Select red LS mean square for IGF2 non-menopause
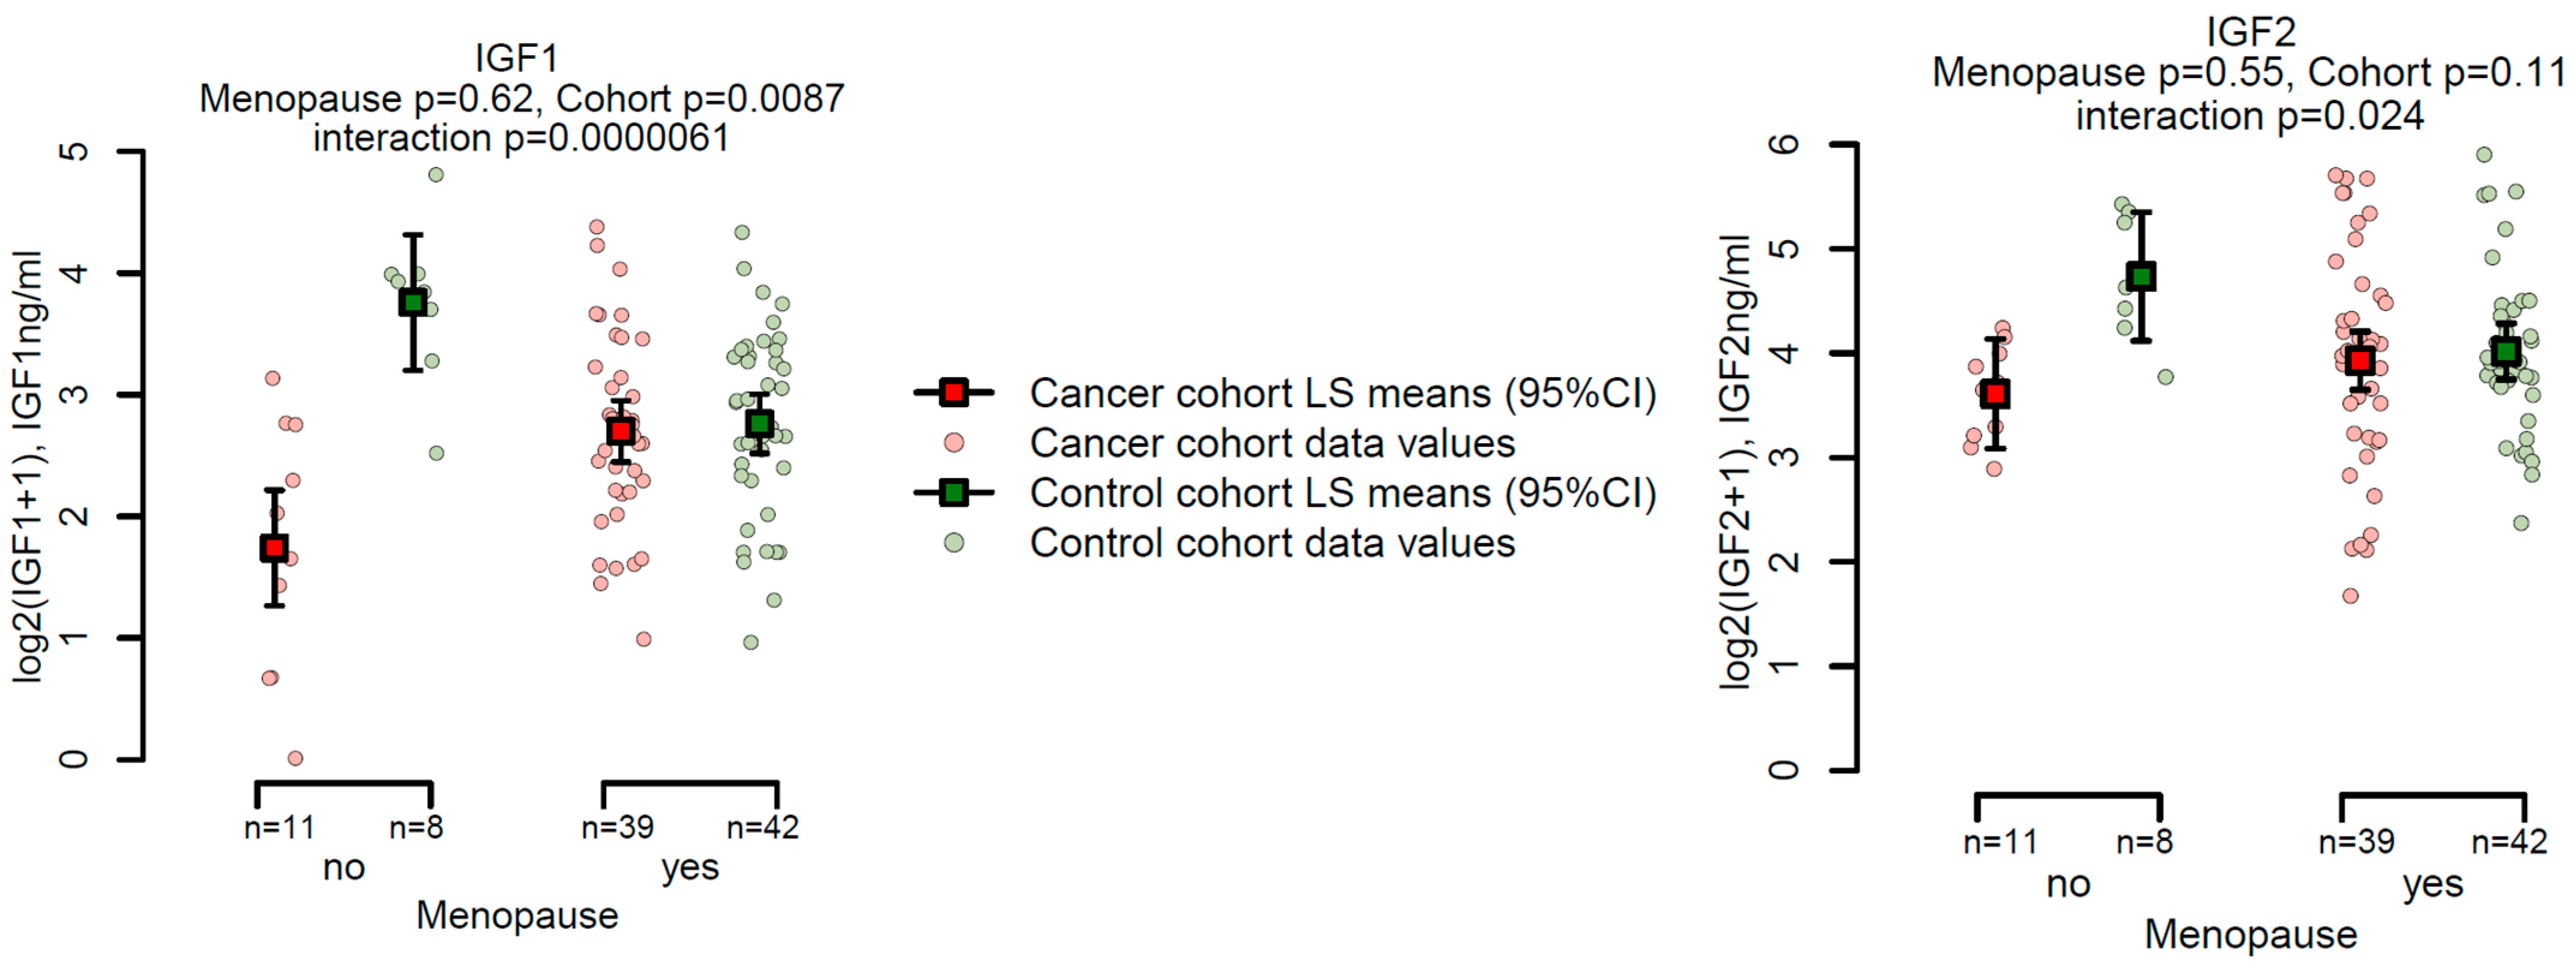The width and height of the screenshot is (2576, 971). coord(1996,394)
